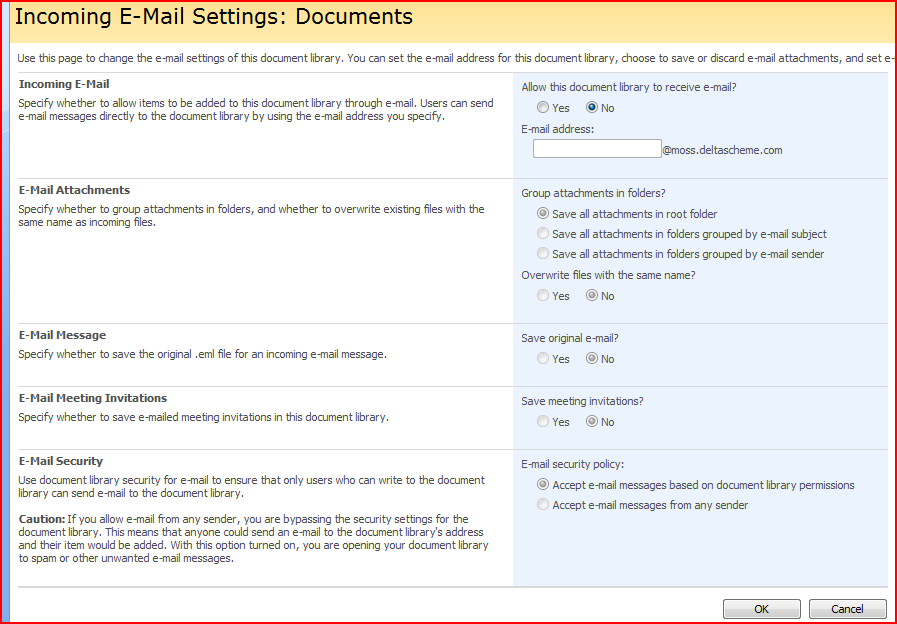The width and height of the screenshot is (897, 624).
Task: Accept e-mail based on document library permissions
Action: 543,485
